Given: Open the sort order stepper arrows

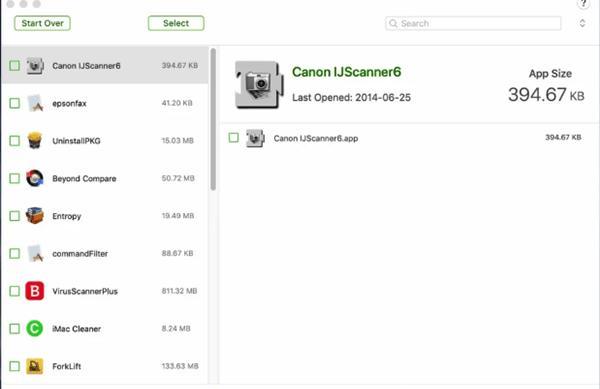Looking at the screenshot, I should pos(582,23).
